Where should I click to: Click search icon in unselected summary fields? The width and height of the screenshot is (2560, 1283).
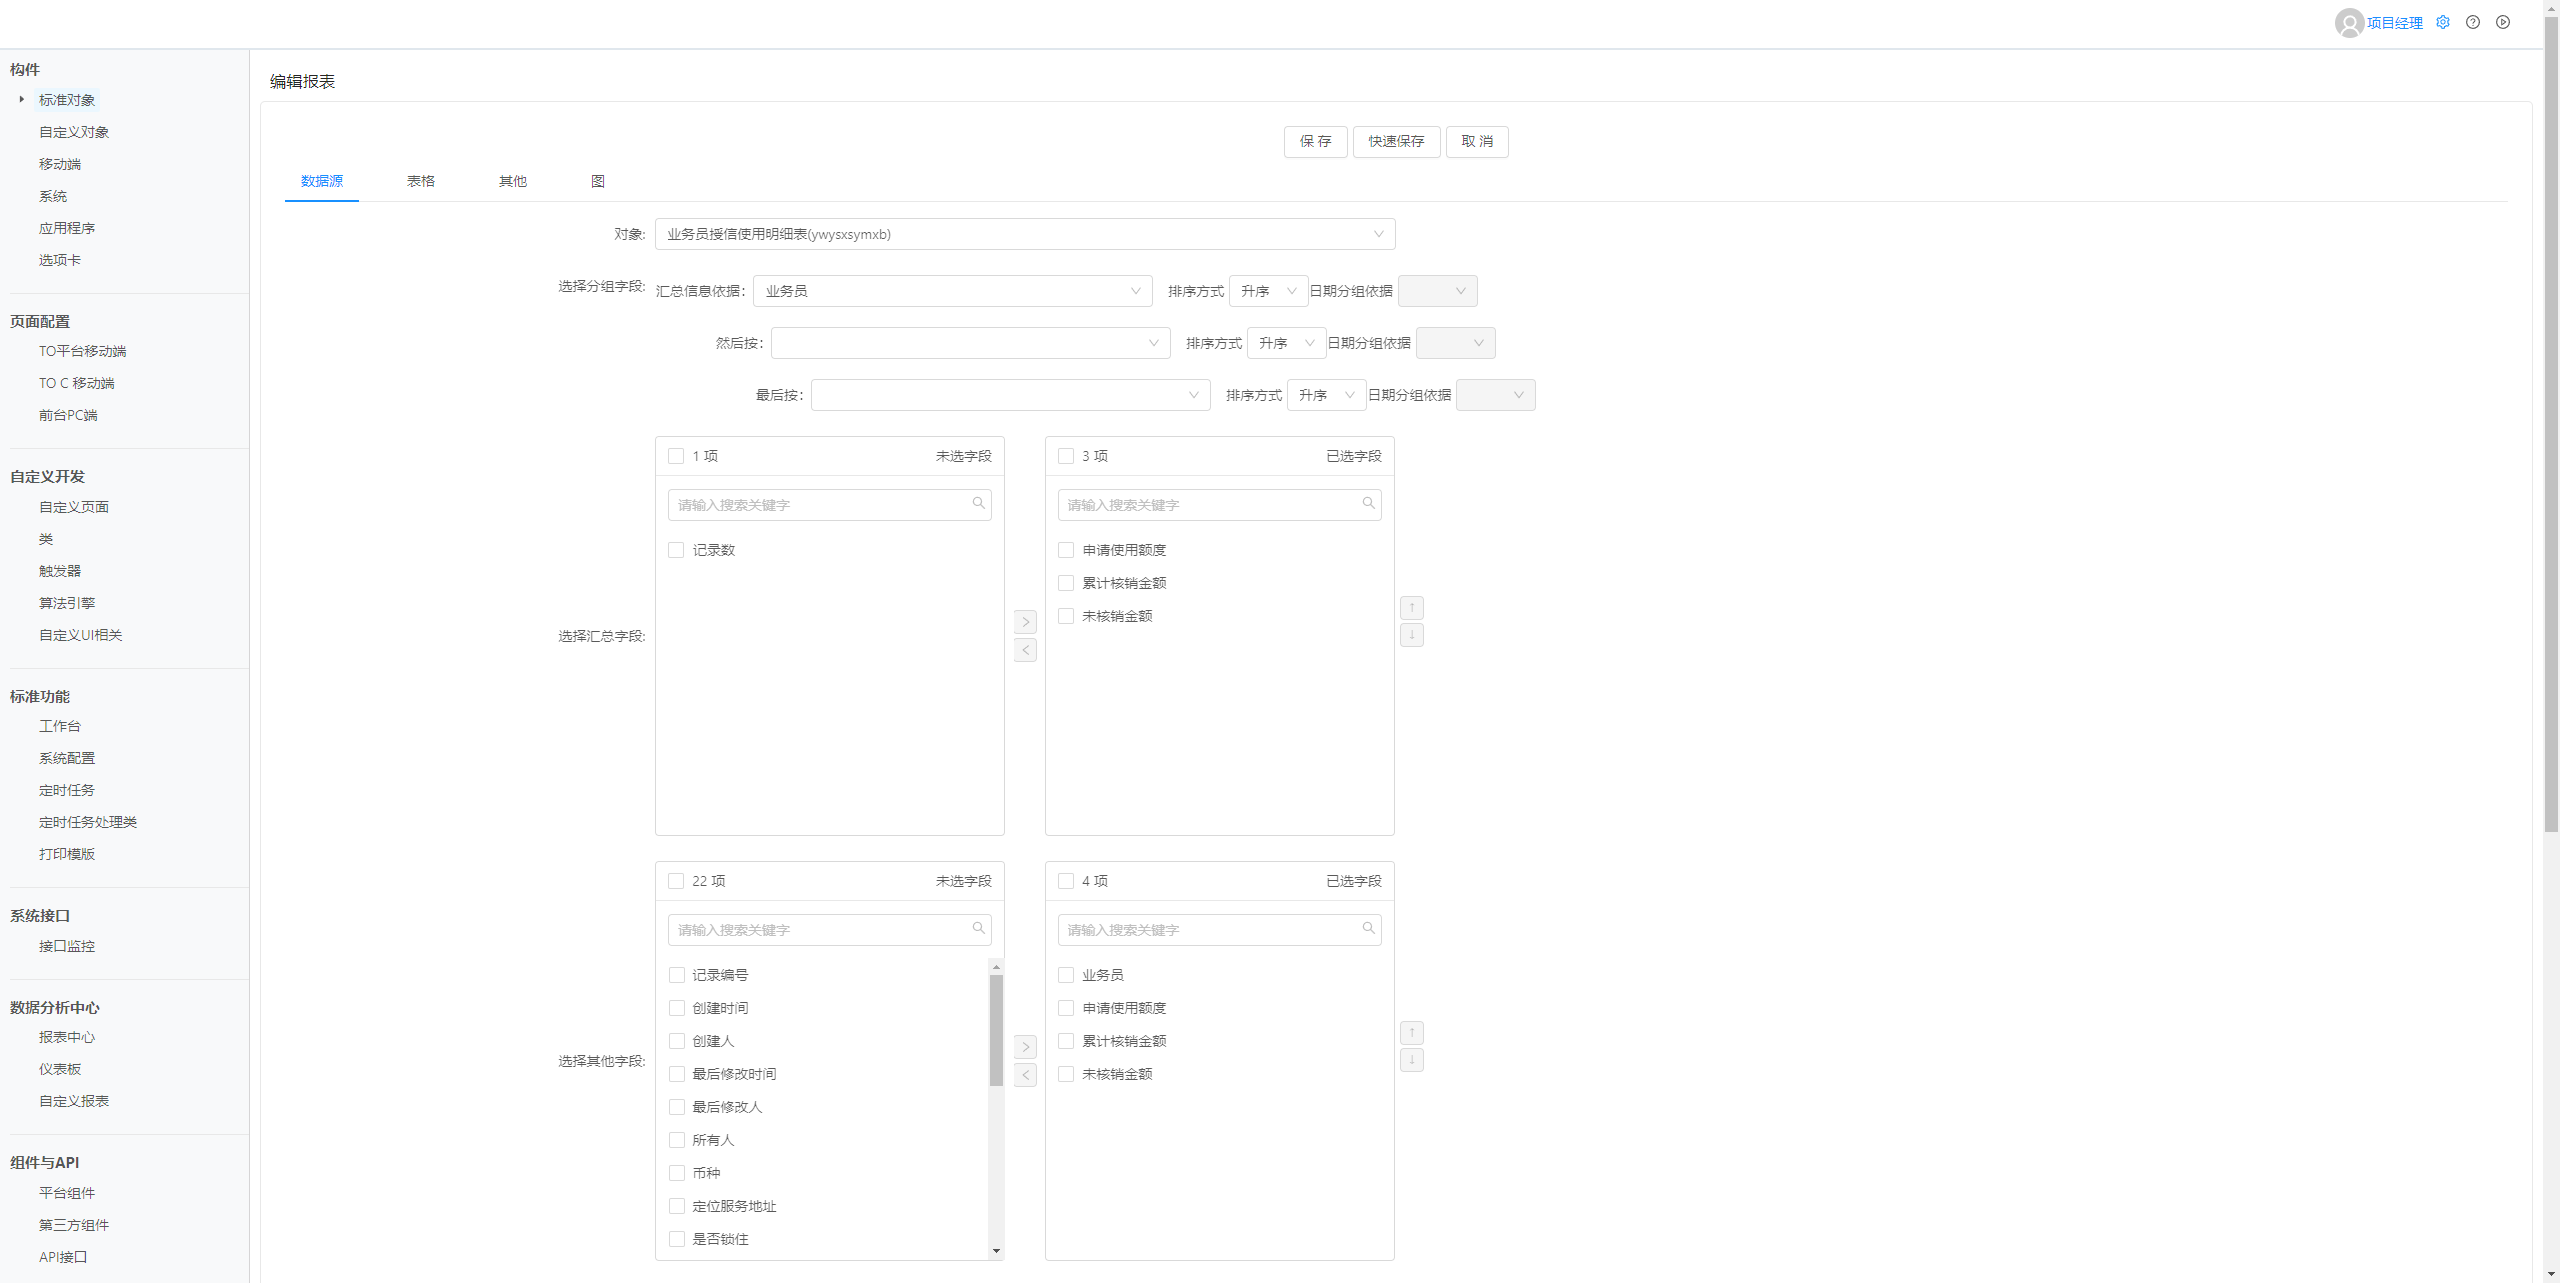(x=978, y=503)
